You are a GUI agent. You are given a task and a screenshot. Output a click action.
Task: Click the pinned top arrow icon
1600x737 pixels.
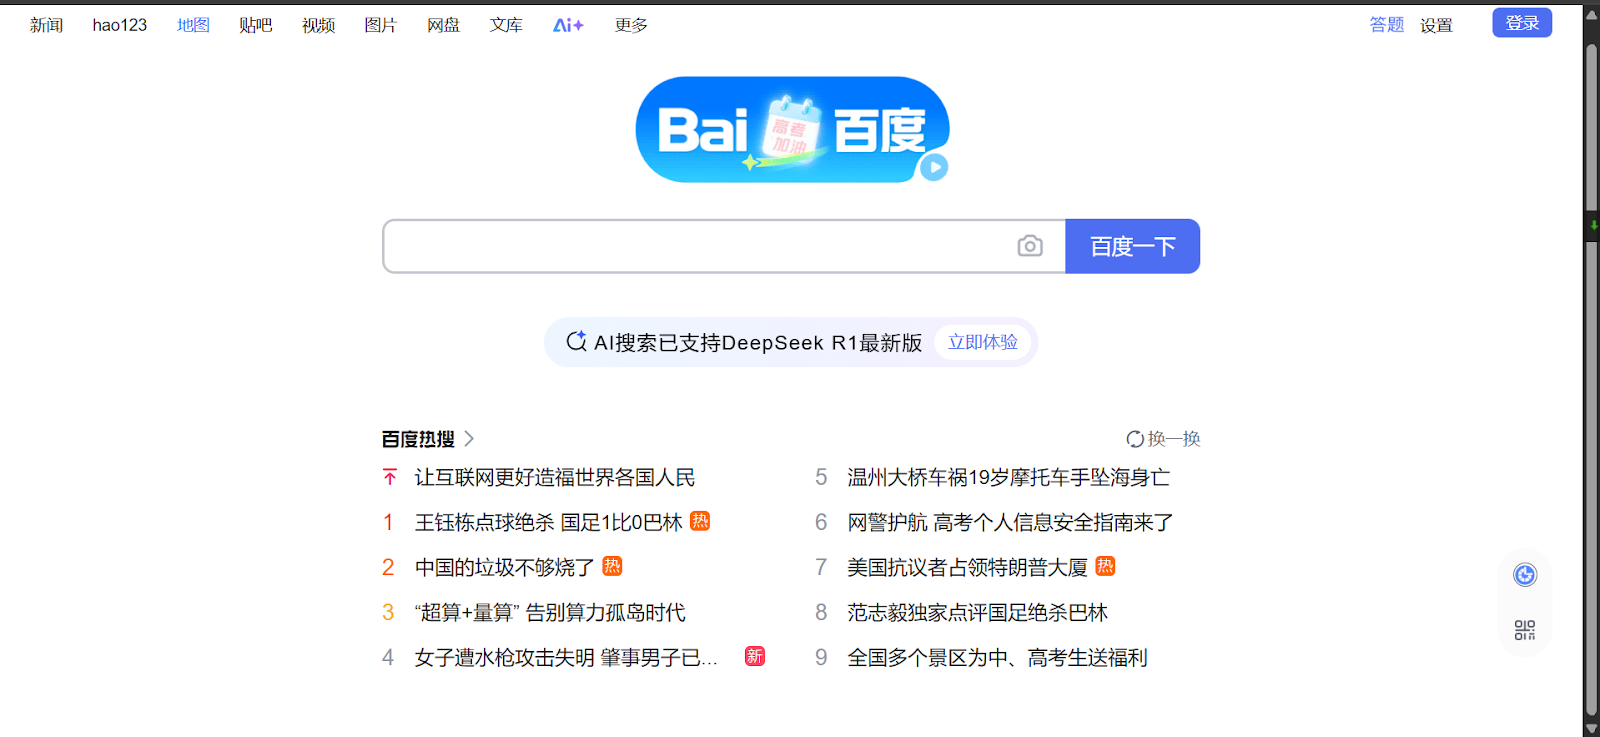click(390, 478)
